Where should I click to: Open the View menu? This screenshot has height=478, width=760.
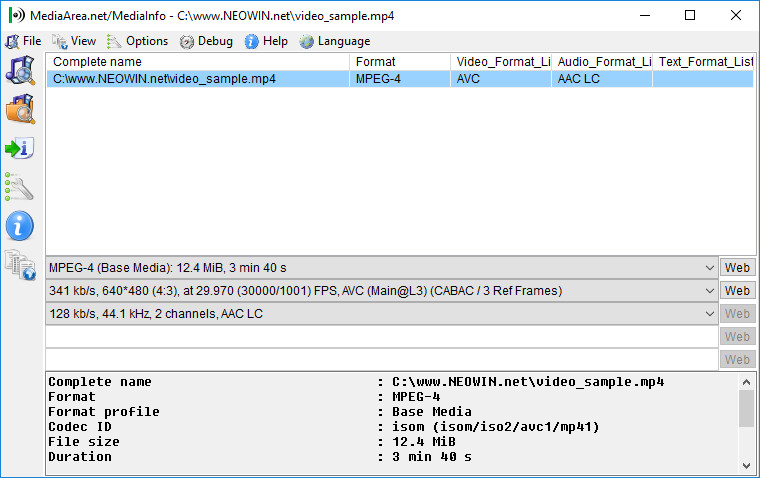coord(74,41)
